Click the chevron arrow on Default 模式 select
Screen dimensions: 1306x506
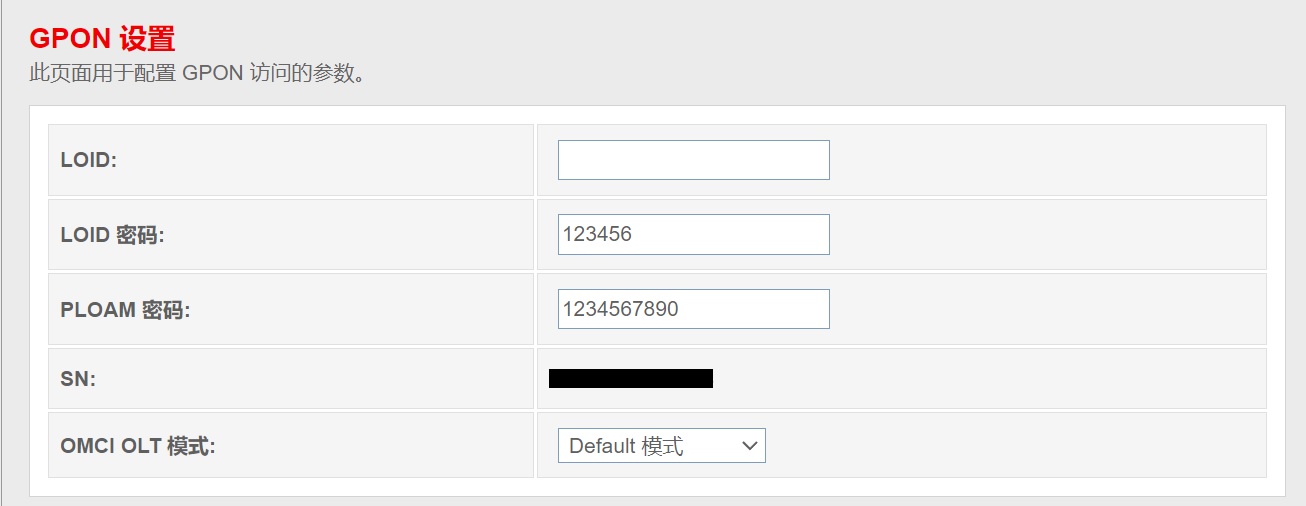pos(750,446)
